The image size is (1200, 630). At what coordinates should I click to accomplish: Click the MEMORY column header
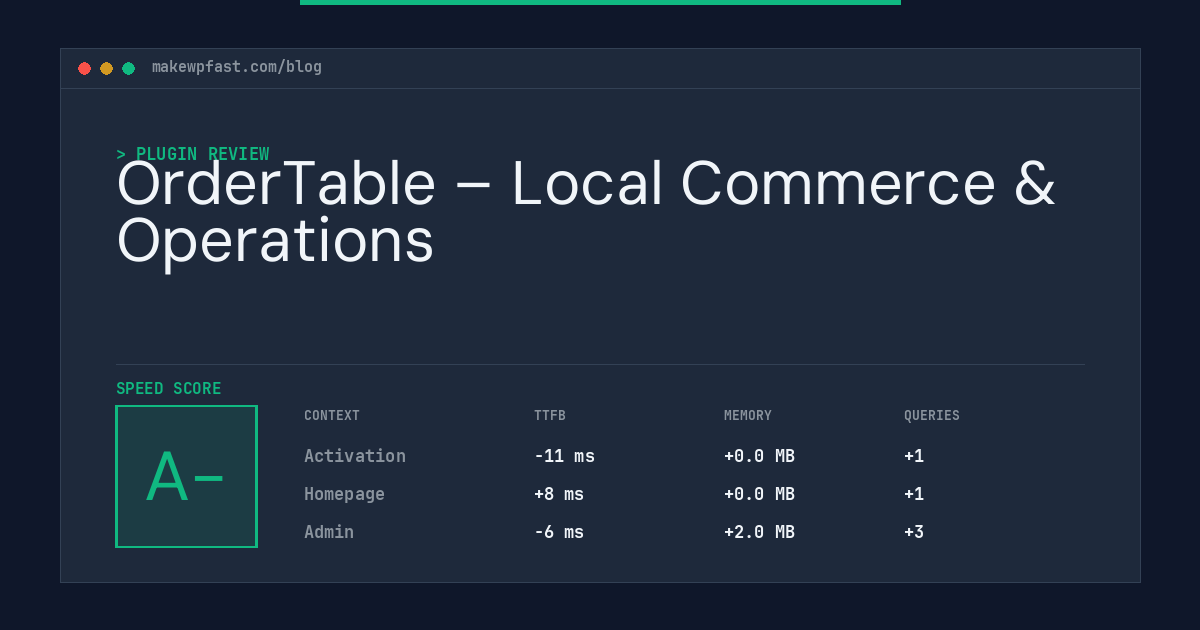click(748, 416)
